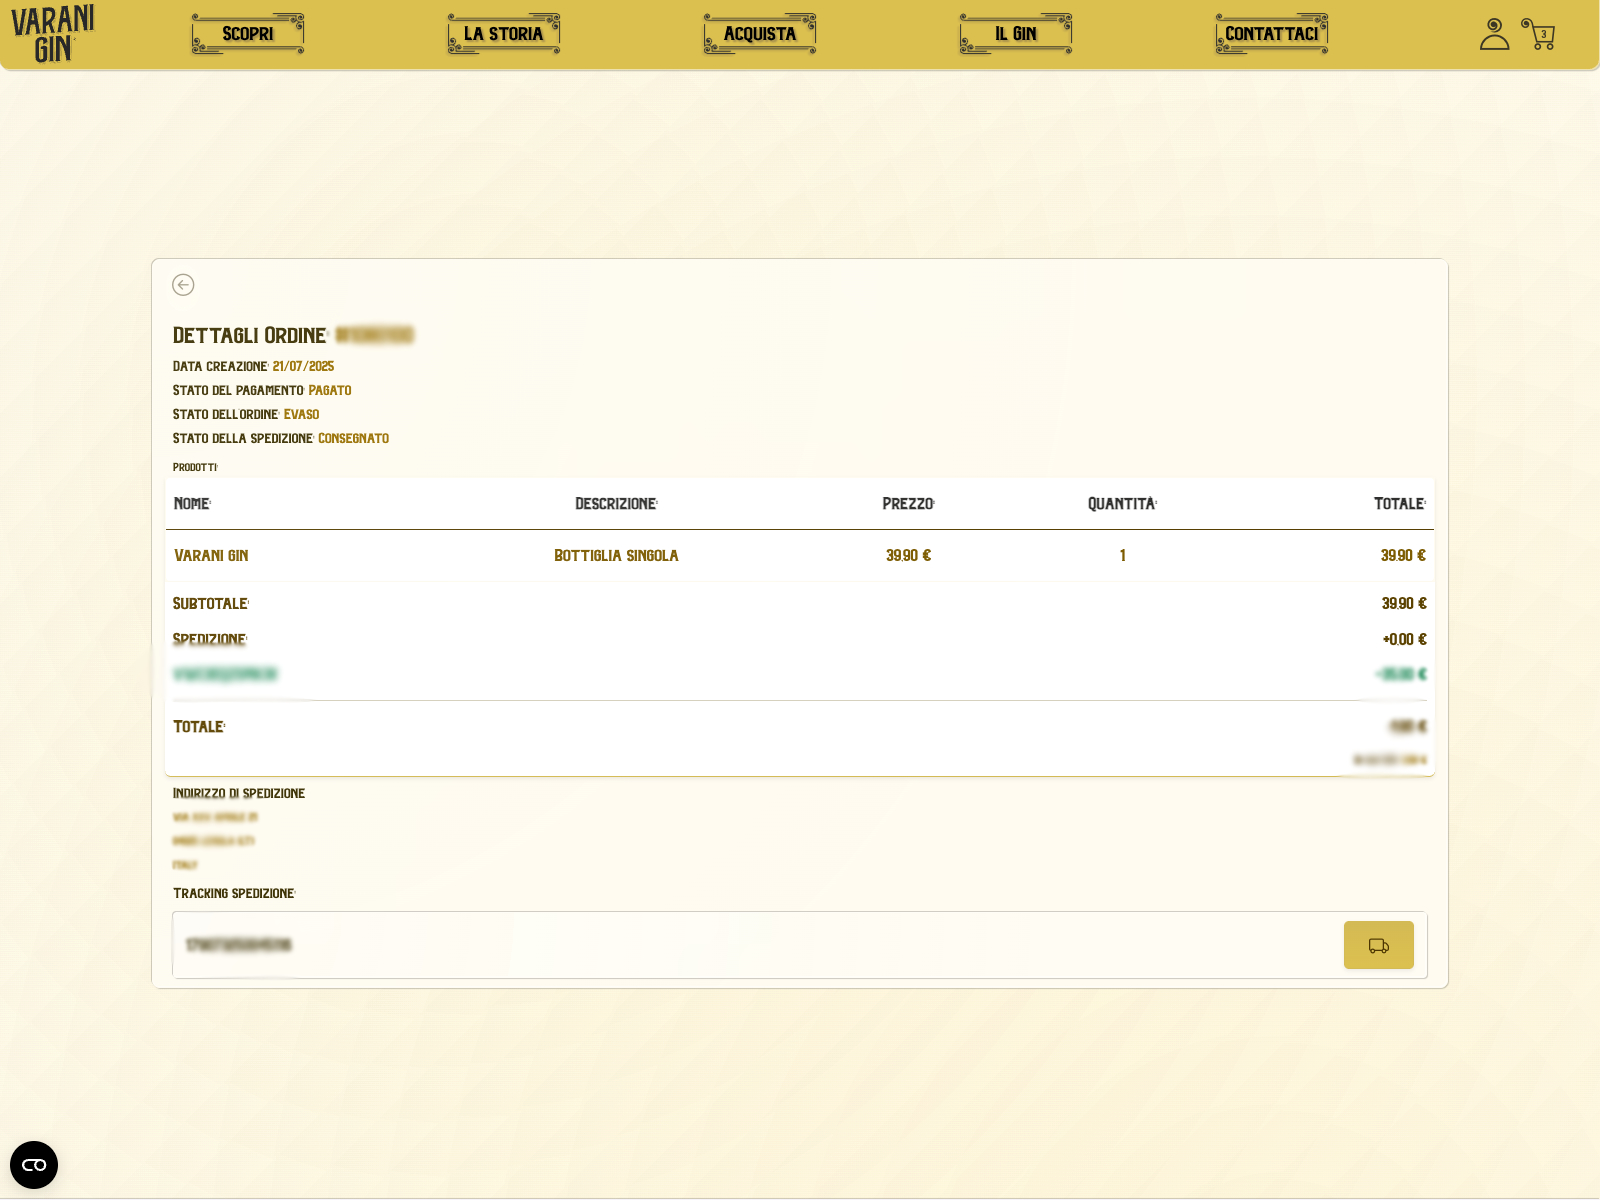Open the Scopri menu item
The image size is (1600, 1200).
(x=248, y=34)
